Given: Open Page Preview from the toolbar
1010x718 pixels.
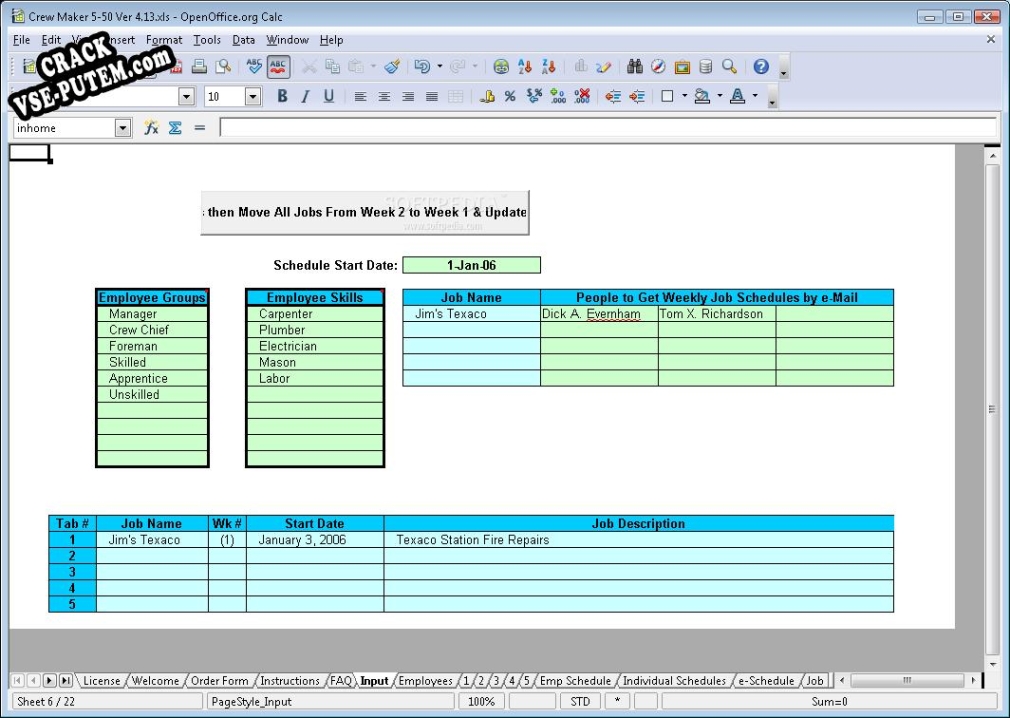Looking at the screenshot, I should 223,66.
